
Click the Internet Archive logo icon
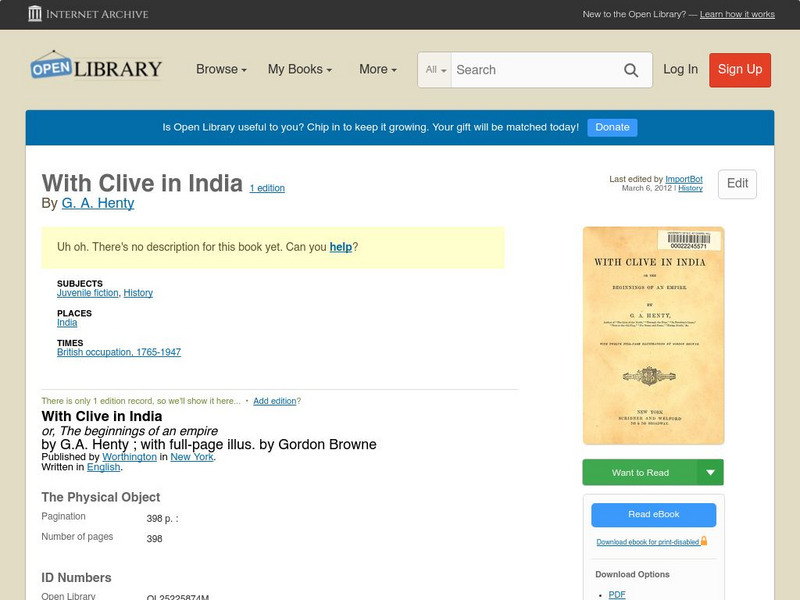pos(35,14)
